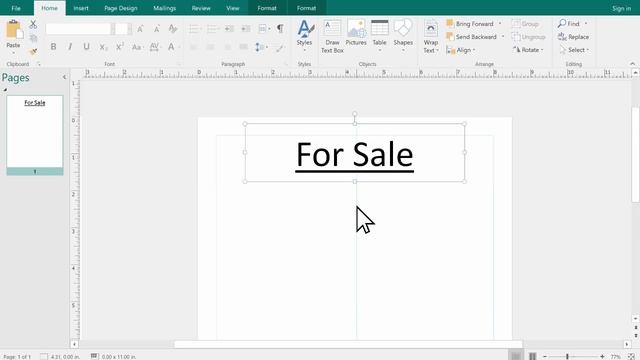The width and height of the screenshot is (640, 360).
Task: Click the For Sale text box
Action: coord(354,153)
